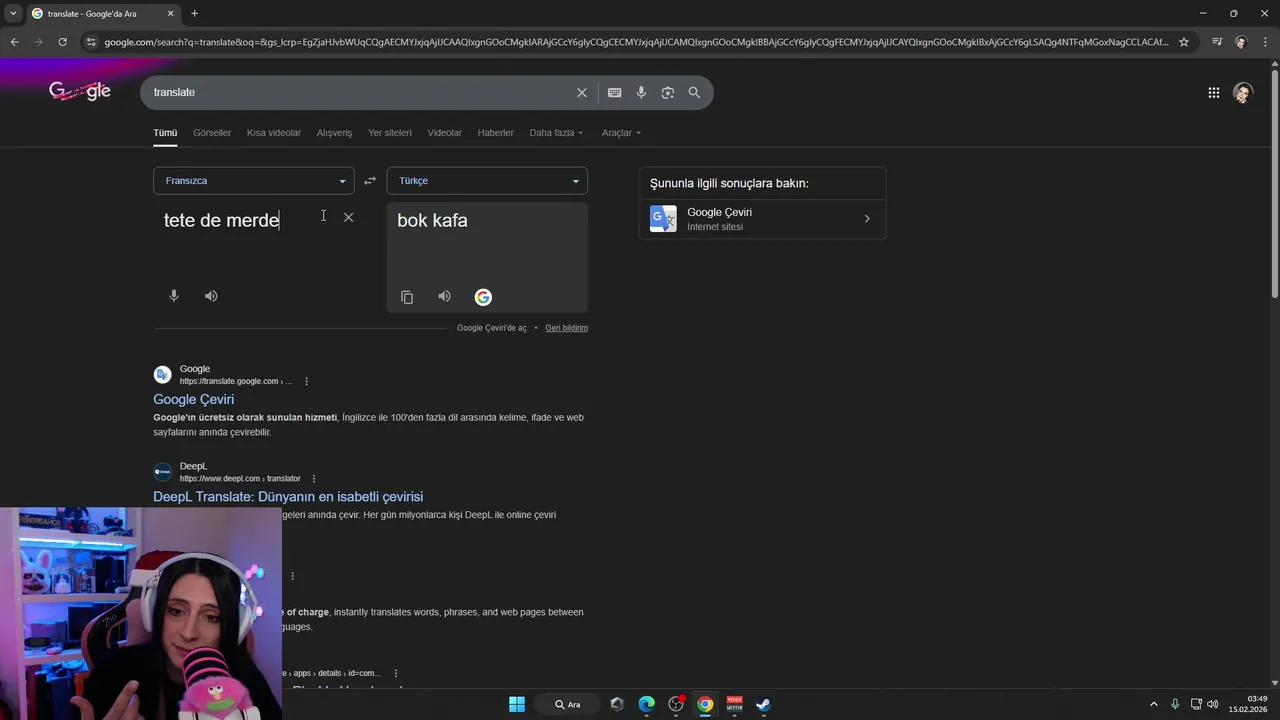1280x720 pixels.
Task: Expand the Daha fazla menu
Action: tap(556, 133)
